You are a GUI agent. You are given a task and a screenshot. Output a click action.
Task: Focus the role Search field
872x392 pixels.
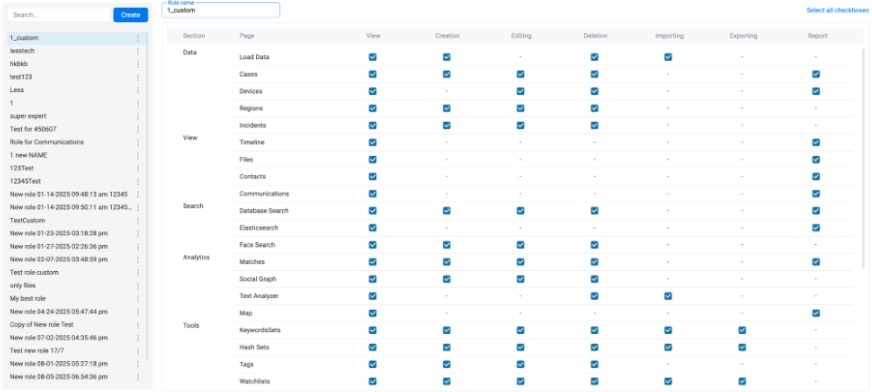(60, 15)
